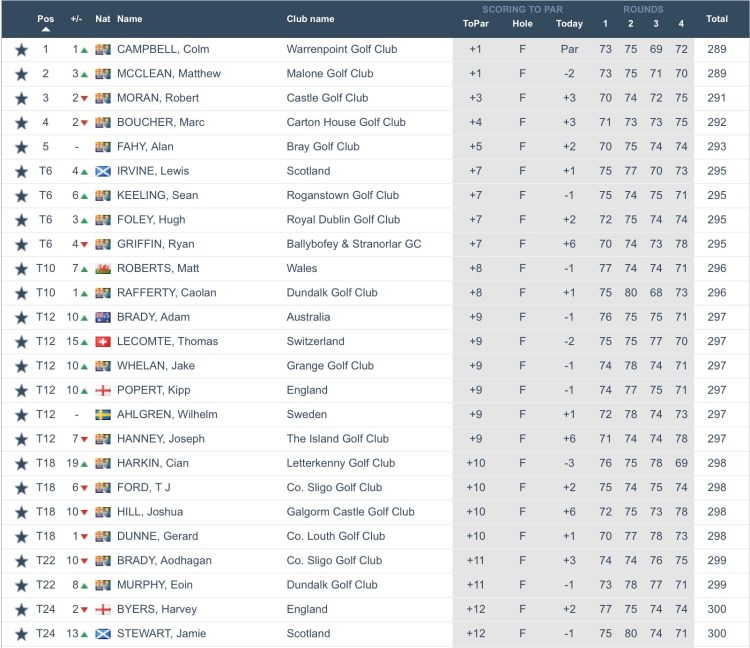750x648 pixels.
Task: Click the Scotland flag for IRVINE, Lewis
Action: [102, 171]
